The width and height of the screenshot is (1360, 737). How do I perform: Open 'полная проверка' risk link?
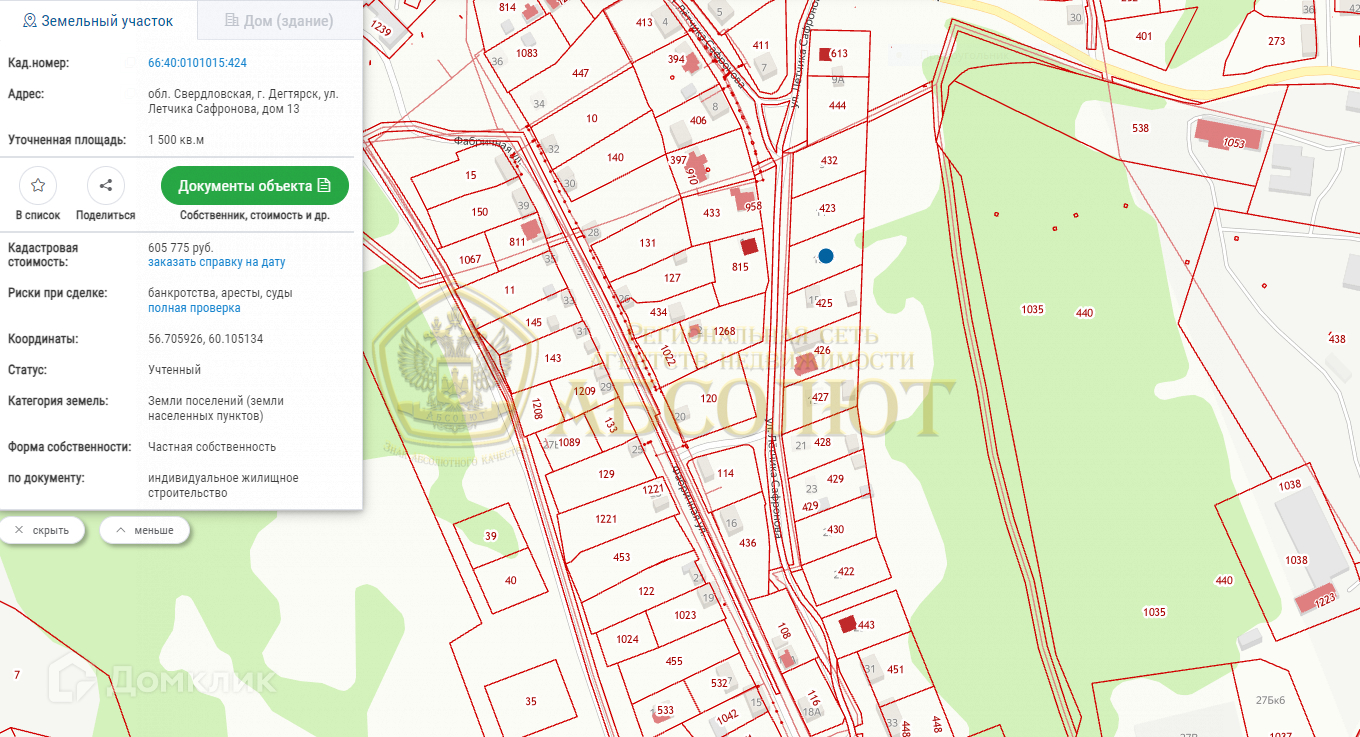click(x=194, y=308)
